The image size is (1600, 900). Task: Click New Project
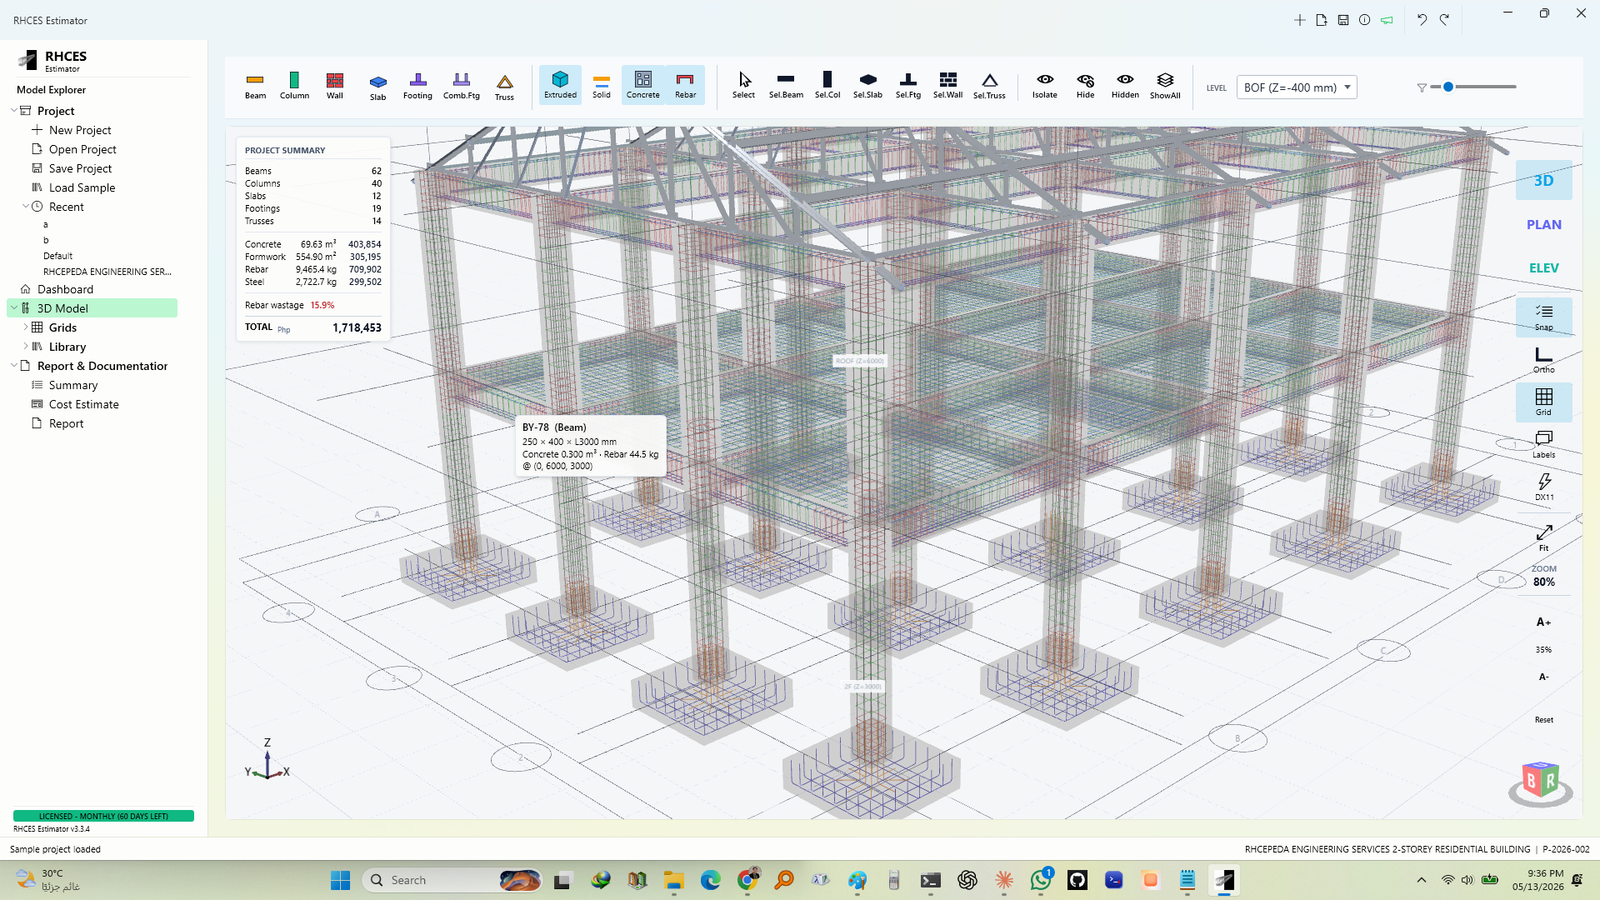(x=80, y=130)
